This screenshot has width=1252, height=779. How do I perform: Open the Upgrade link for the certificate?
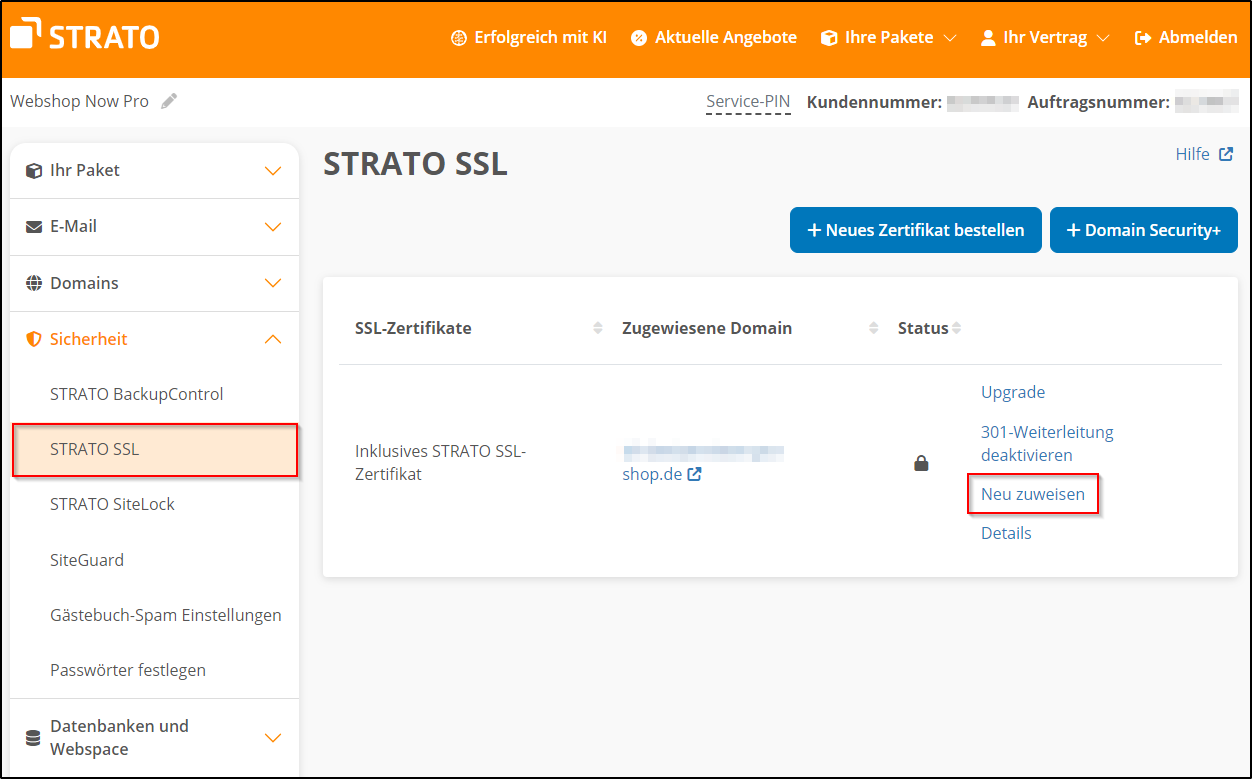click(x=1012, y=392)
